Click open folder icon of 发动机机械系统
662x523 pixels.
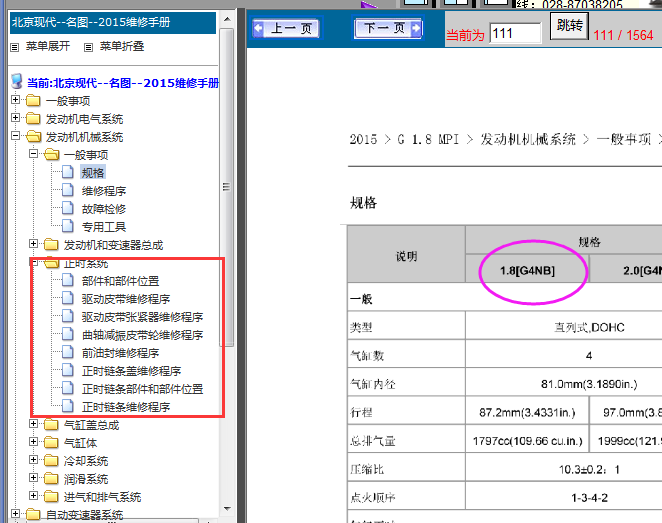tap(33, 137)
